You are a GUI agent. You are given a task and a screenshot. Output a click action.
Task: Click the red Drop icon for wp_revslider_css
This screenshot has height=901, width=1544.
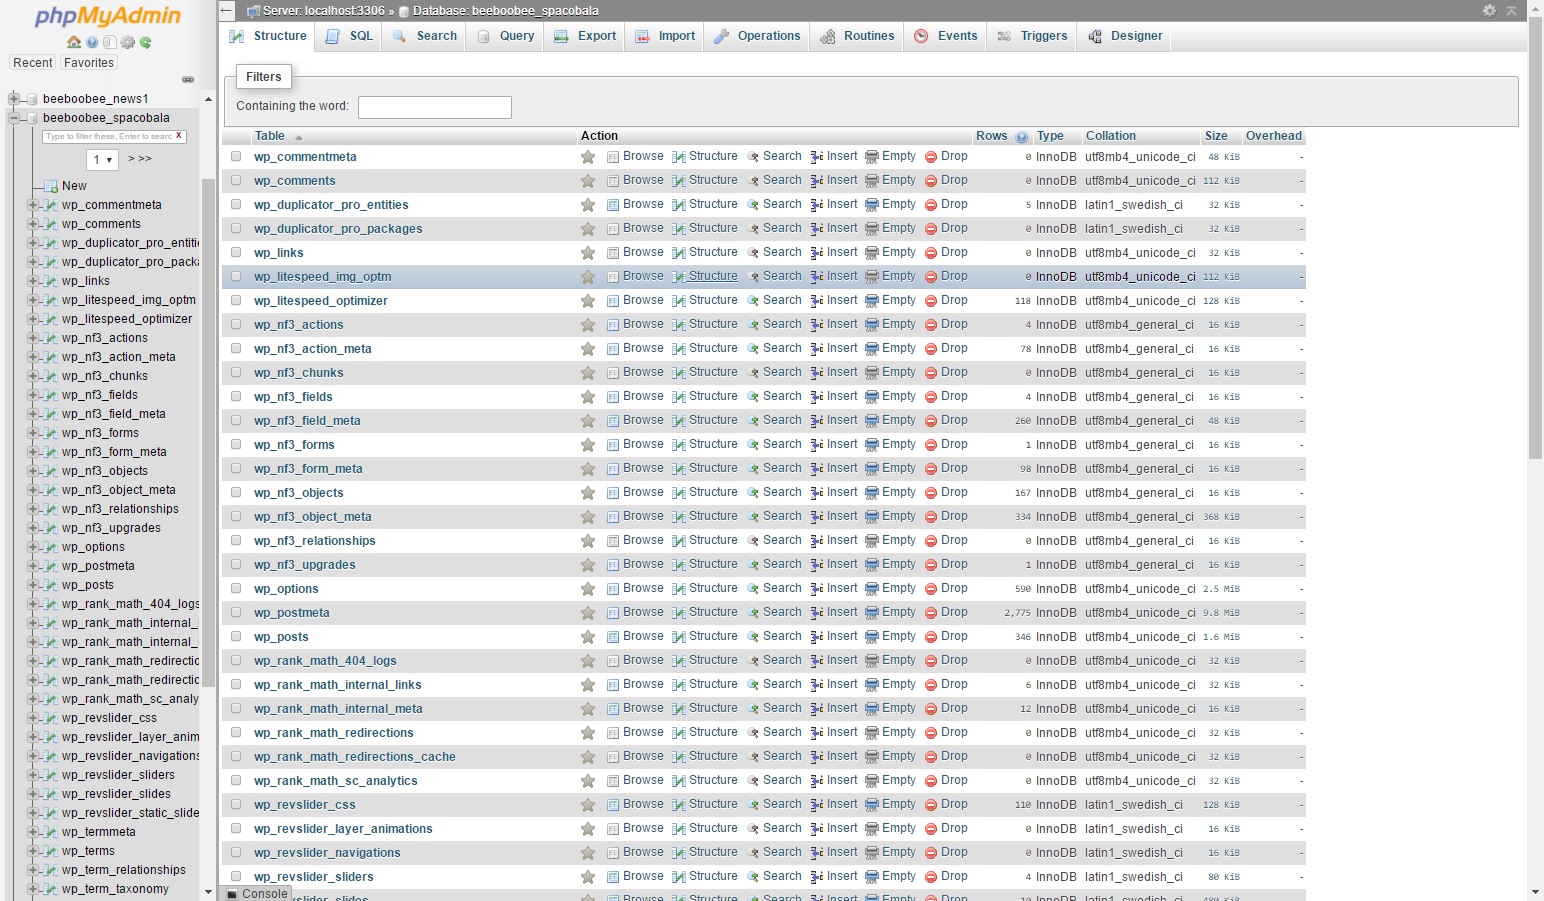[x=931, y=805]
